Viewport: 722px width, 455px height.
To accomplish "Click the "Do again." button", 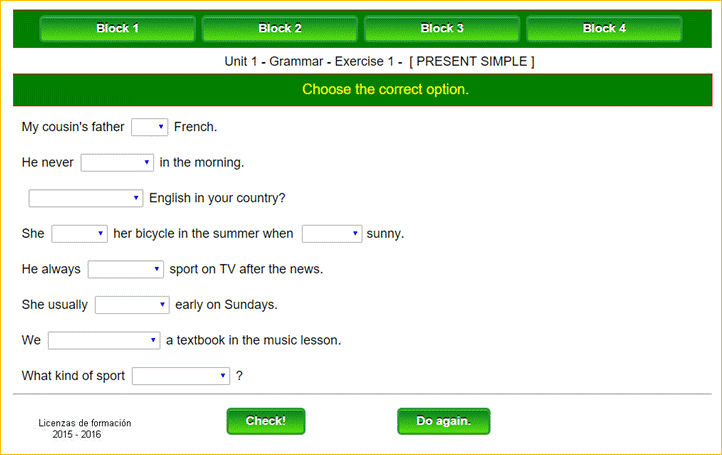I will pos(443,421).
